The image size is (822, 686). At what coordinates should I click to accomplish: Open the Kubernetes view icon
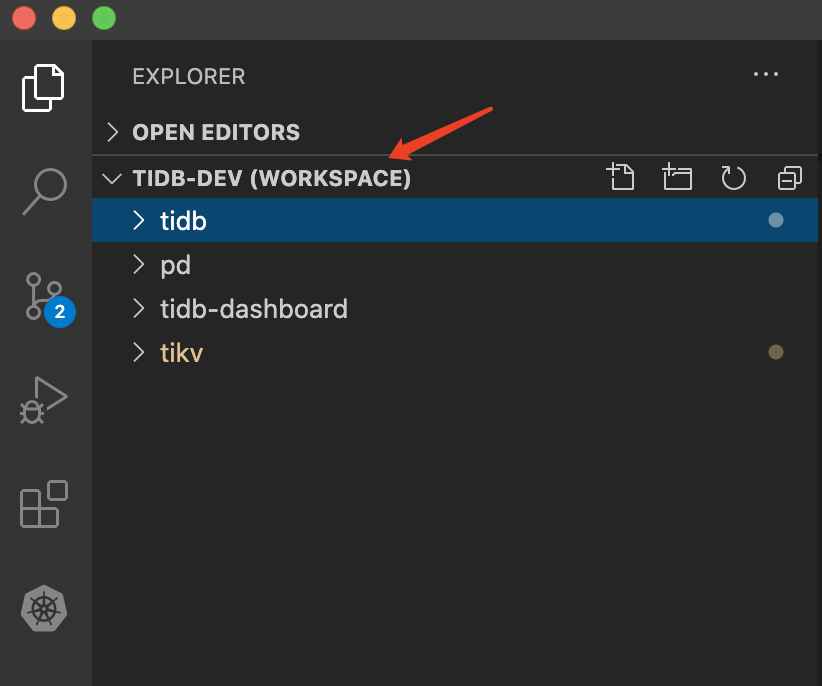(x=44, y=608)
